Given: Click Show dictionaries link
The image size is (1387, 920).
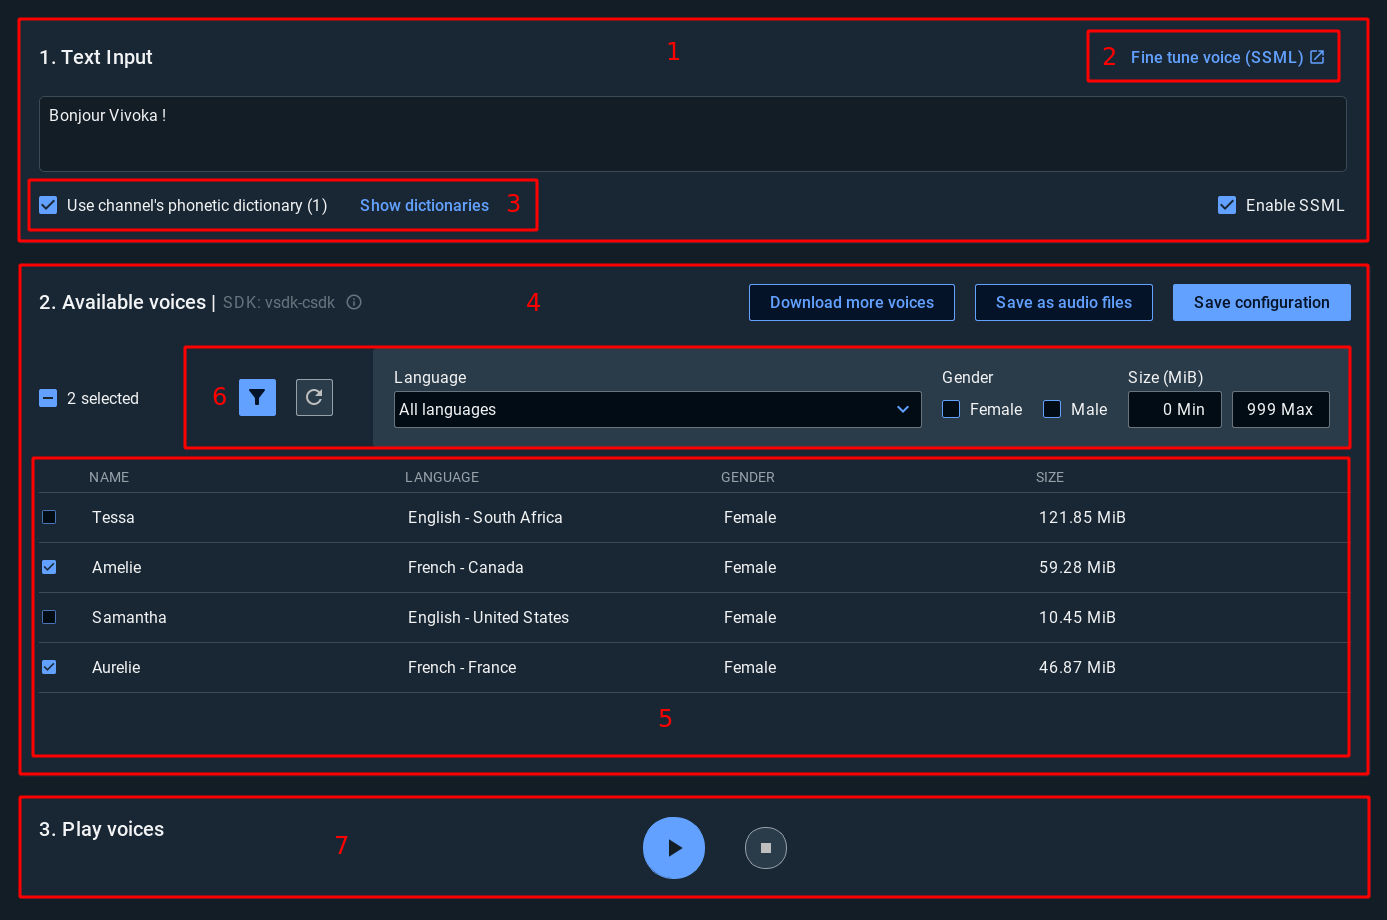Looking at the screenshot, I should (x=424, y=205).
